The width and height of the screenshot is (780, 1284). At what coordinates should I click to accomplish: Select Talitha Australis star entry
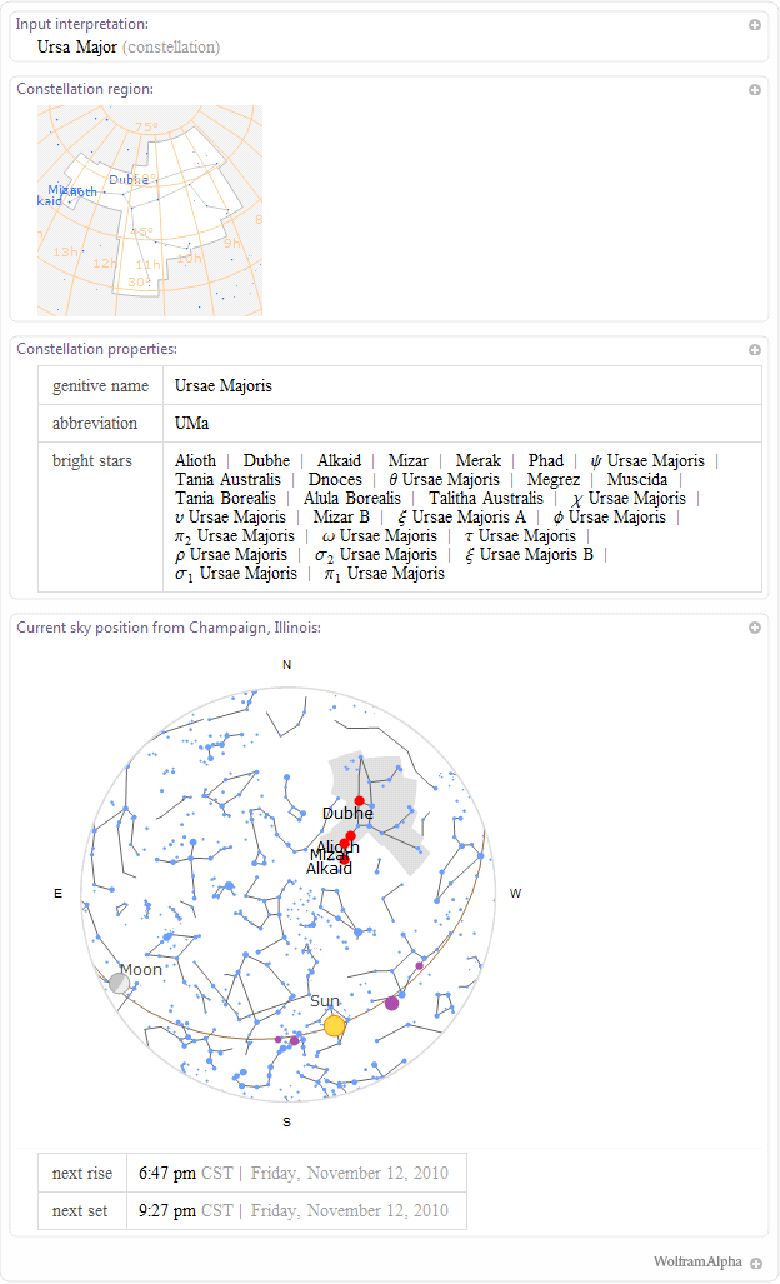(486, 498)
